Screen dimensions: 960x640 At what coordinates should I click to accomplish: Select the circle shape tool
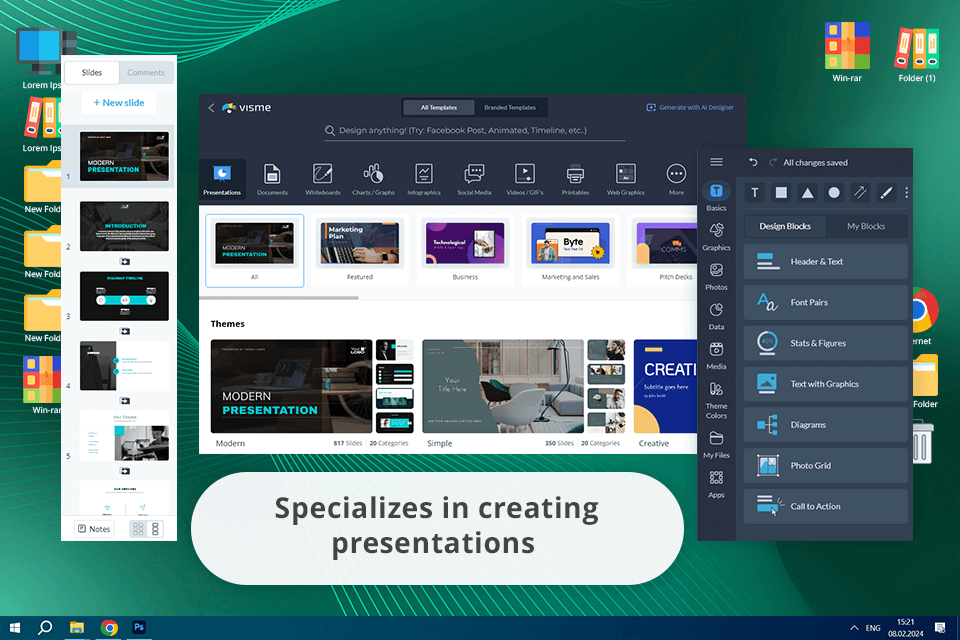click(x=833, y=193)
